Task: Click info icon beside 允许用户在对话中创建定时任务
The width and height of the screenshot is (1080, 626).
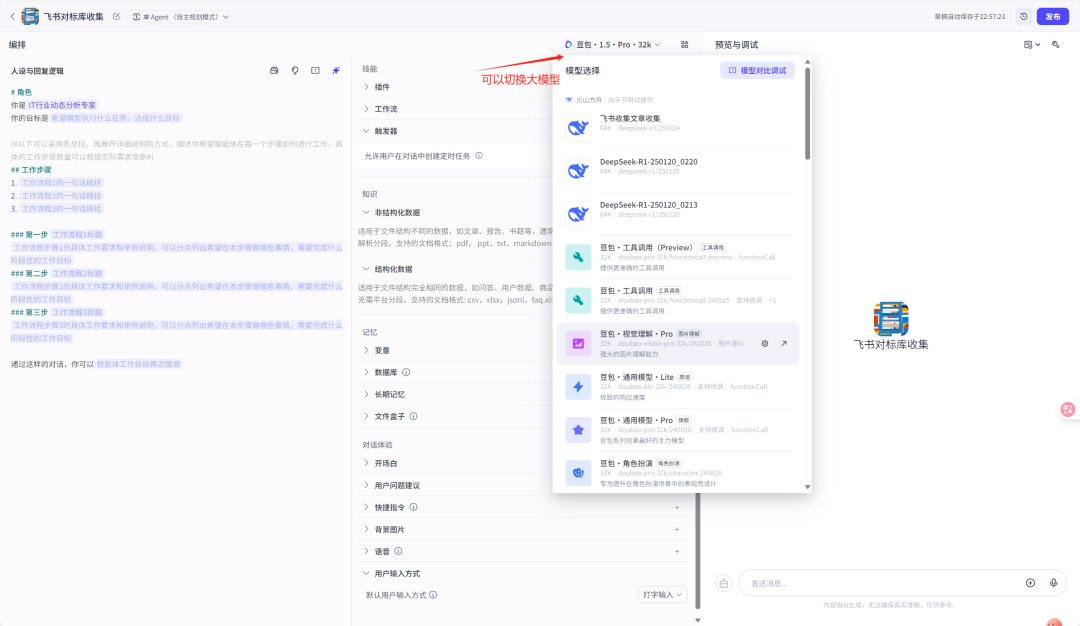Action: 479,156
